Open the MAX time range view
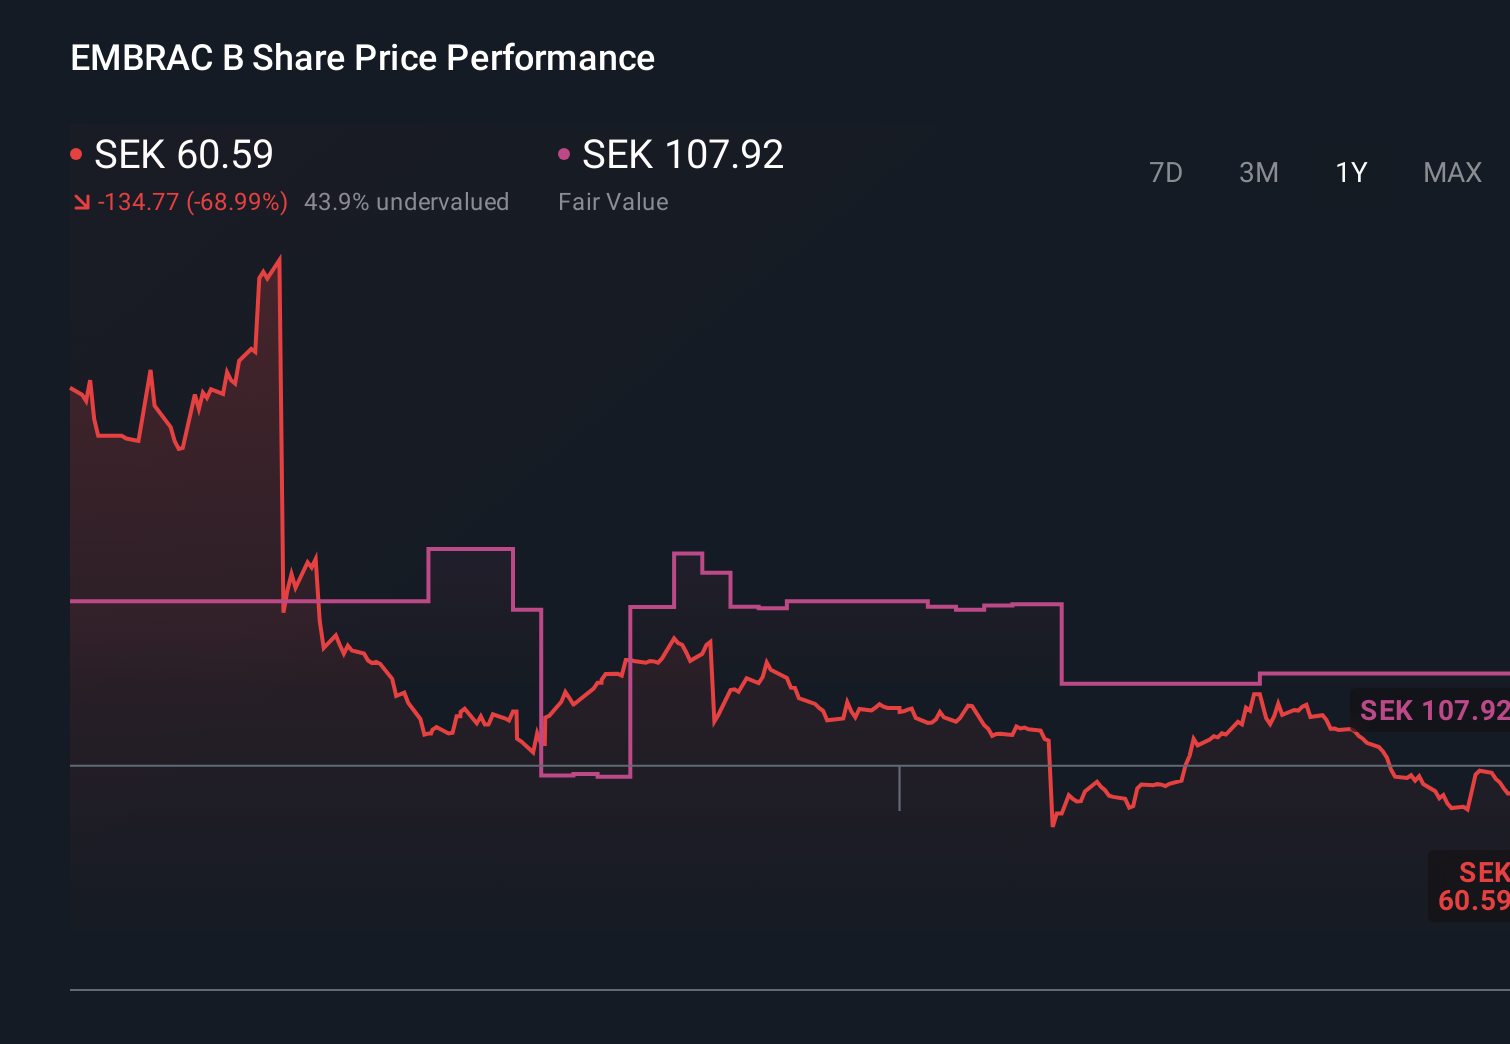The width and height of the screenshot is (1510, 1044). [1451, 172]
